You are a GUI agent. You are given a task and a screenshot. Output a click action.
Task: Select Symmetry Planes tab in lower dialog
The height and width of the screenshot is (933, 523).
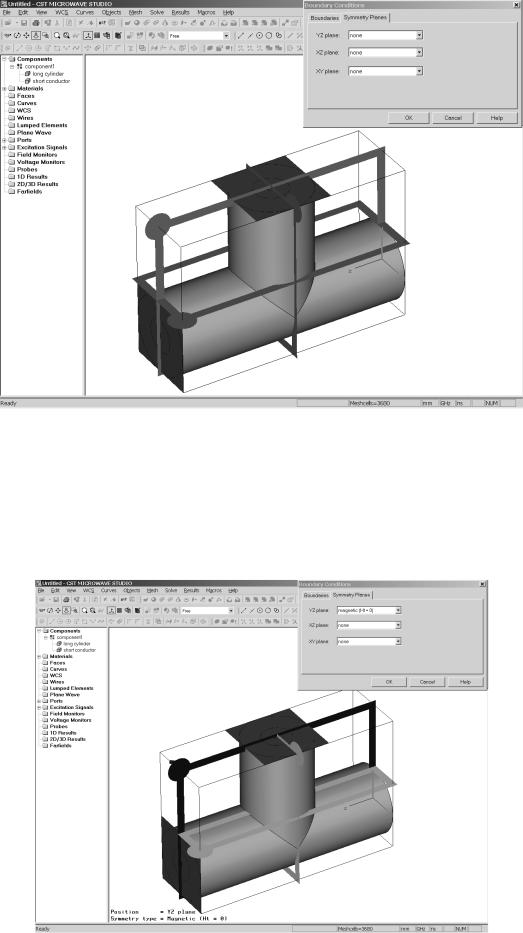tap(351, 595)
